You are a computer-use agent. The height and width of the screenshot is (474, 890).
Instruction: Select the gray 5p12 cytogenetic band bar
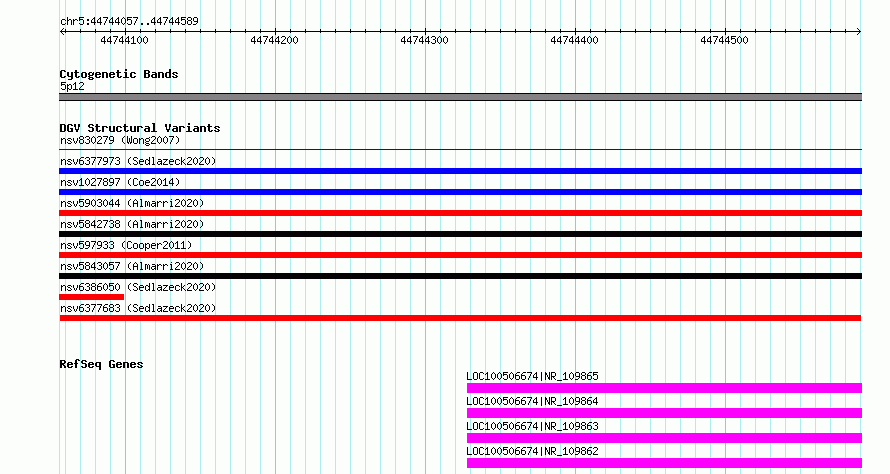coord(460,97)
